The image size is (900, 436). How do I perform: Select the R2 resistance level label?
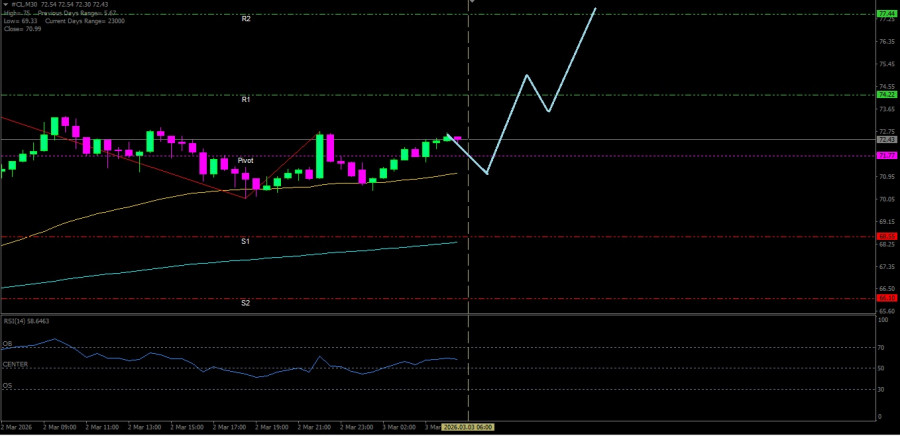pos(246,19)
